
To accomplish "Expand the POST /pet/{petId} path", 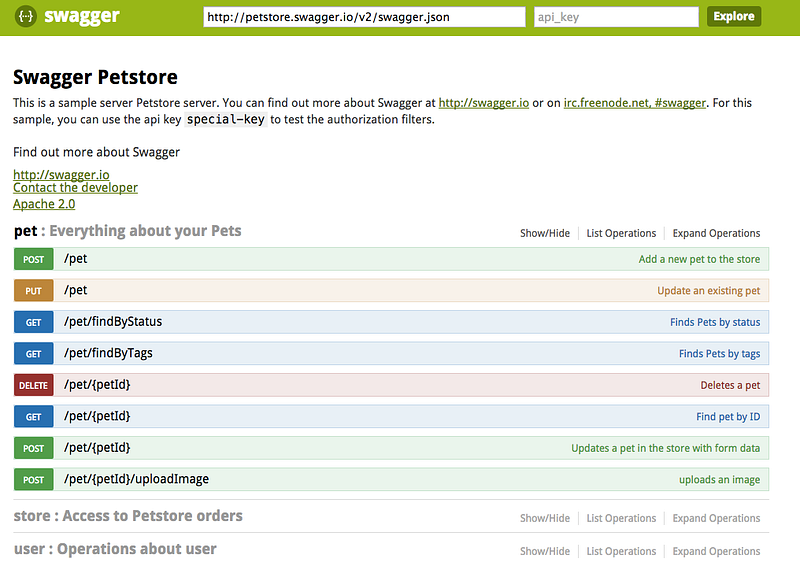I will click(x=97, y=448).
